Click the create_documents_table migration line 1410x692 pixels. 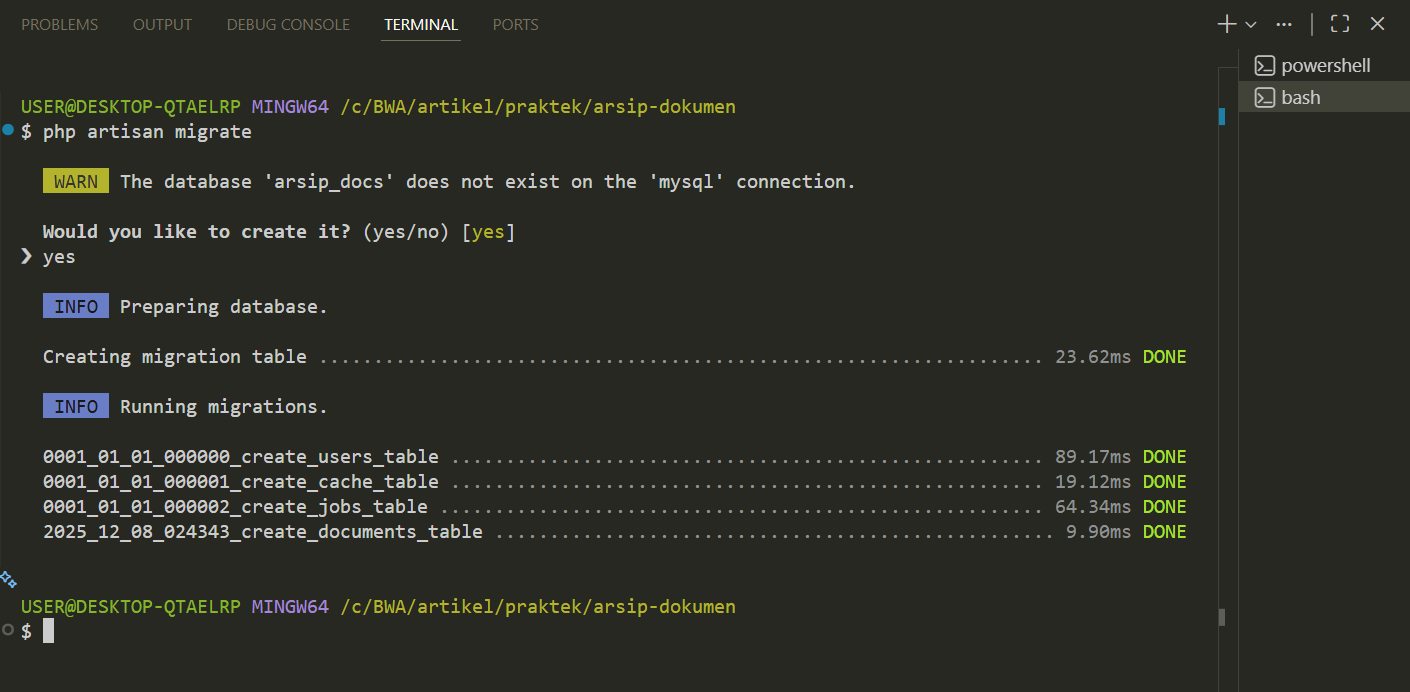tap(262, 532)
